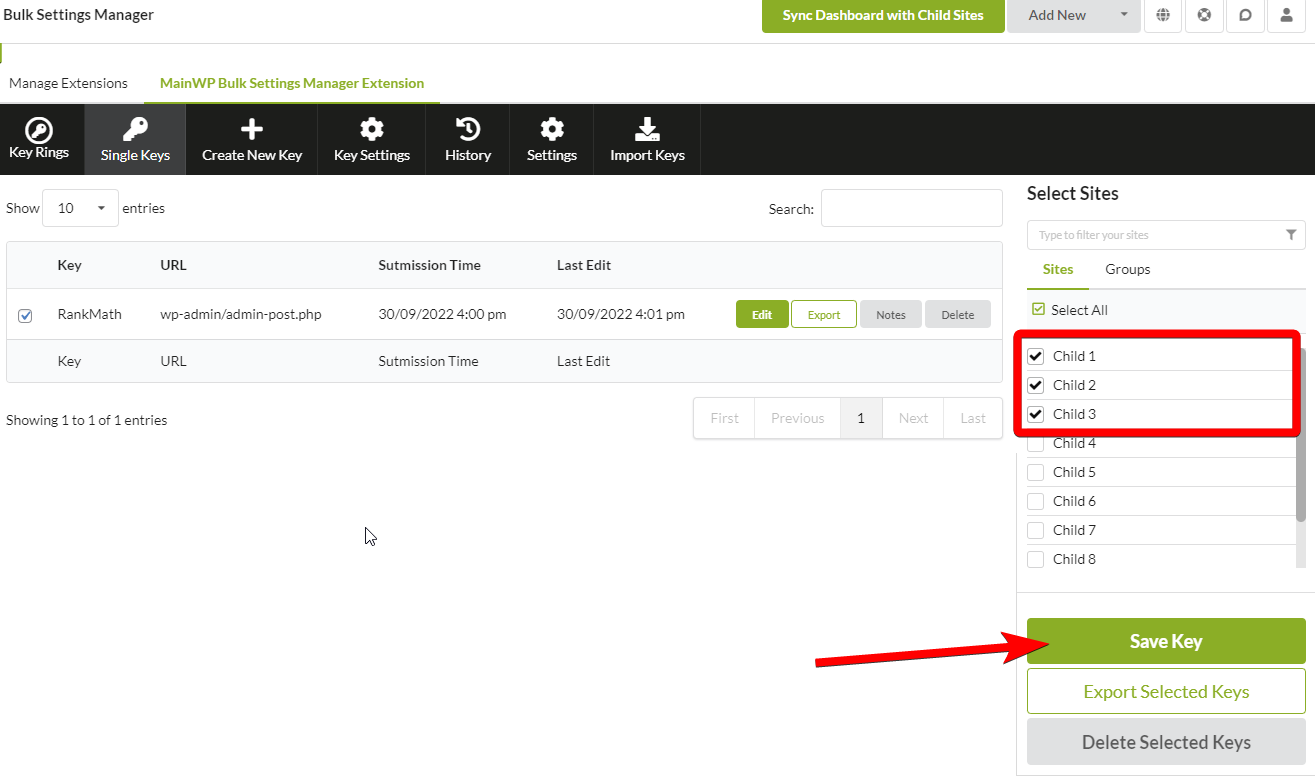Toggle the RankMath row checkbox
1315x783 pixels.
click(25, 315)
